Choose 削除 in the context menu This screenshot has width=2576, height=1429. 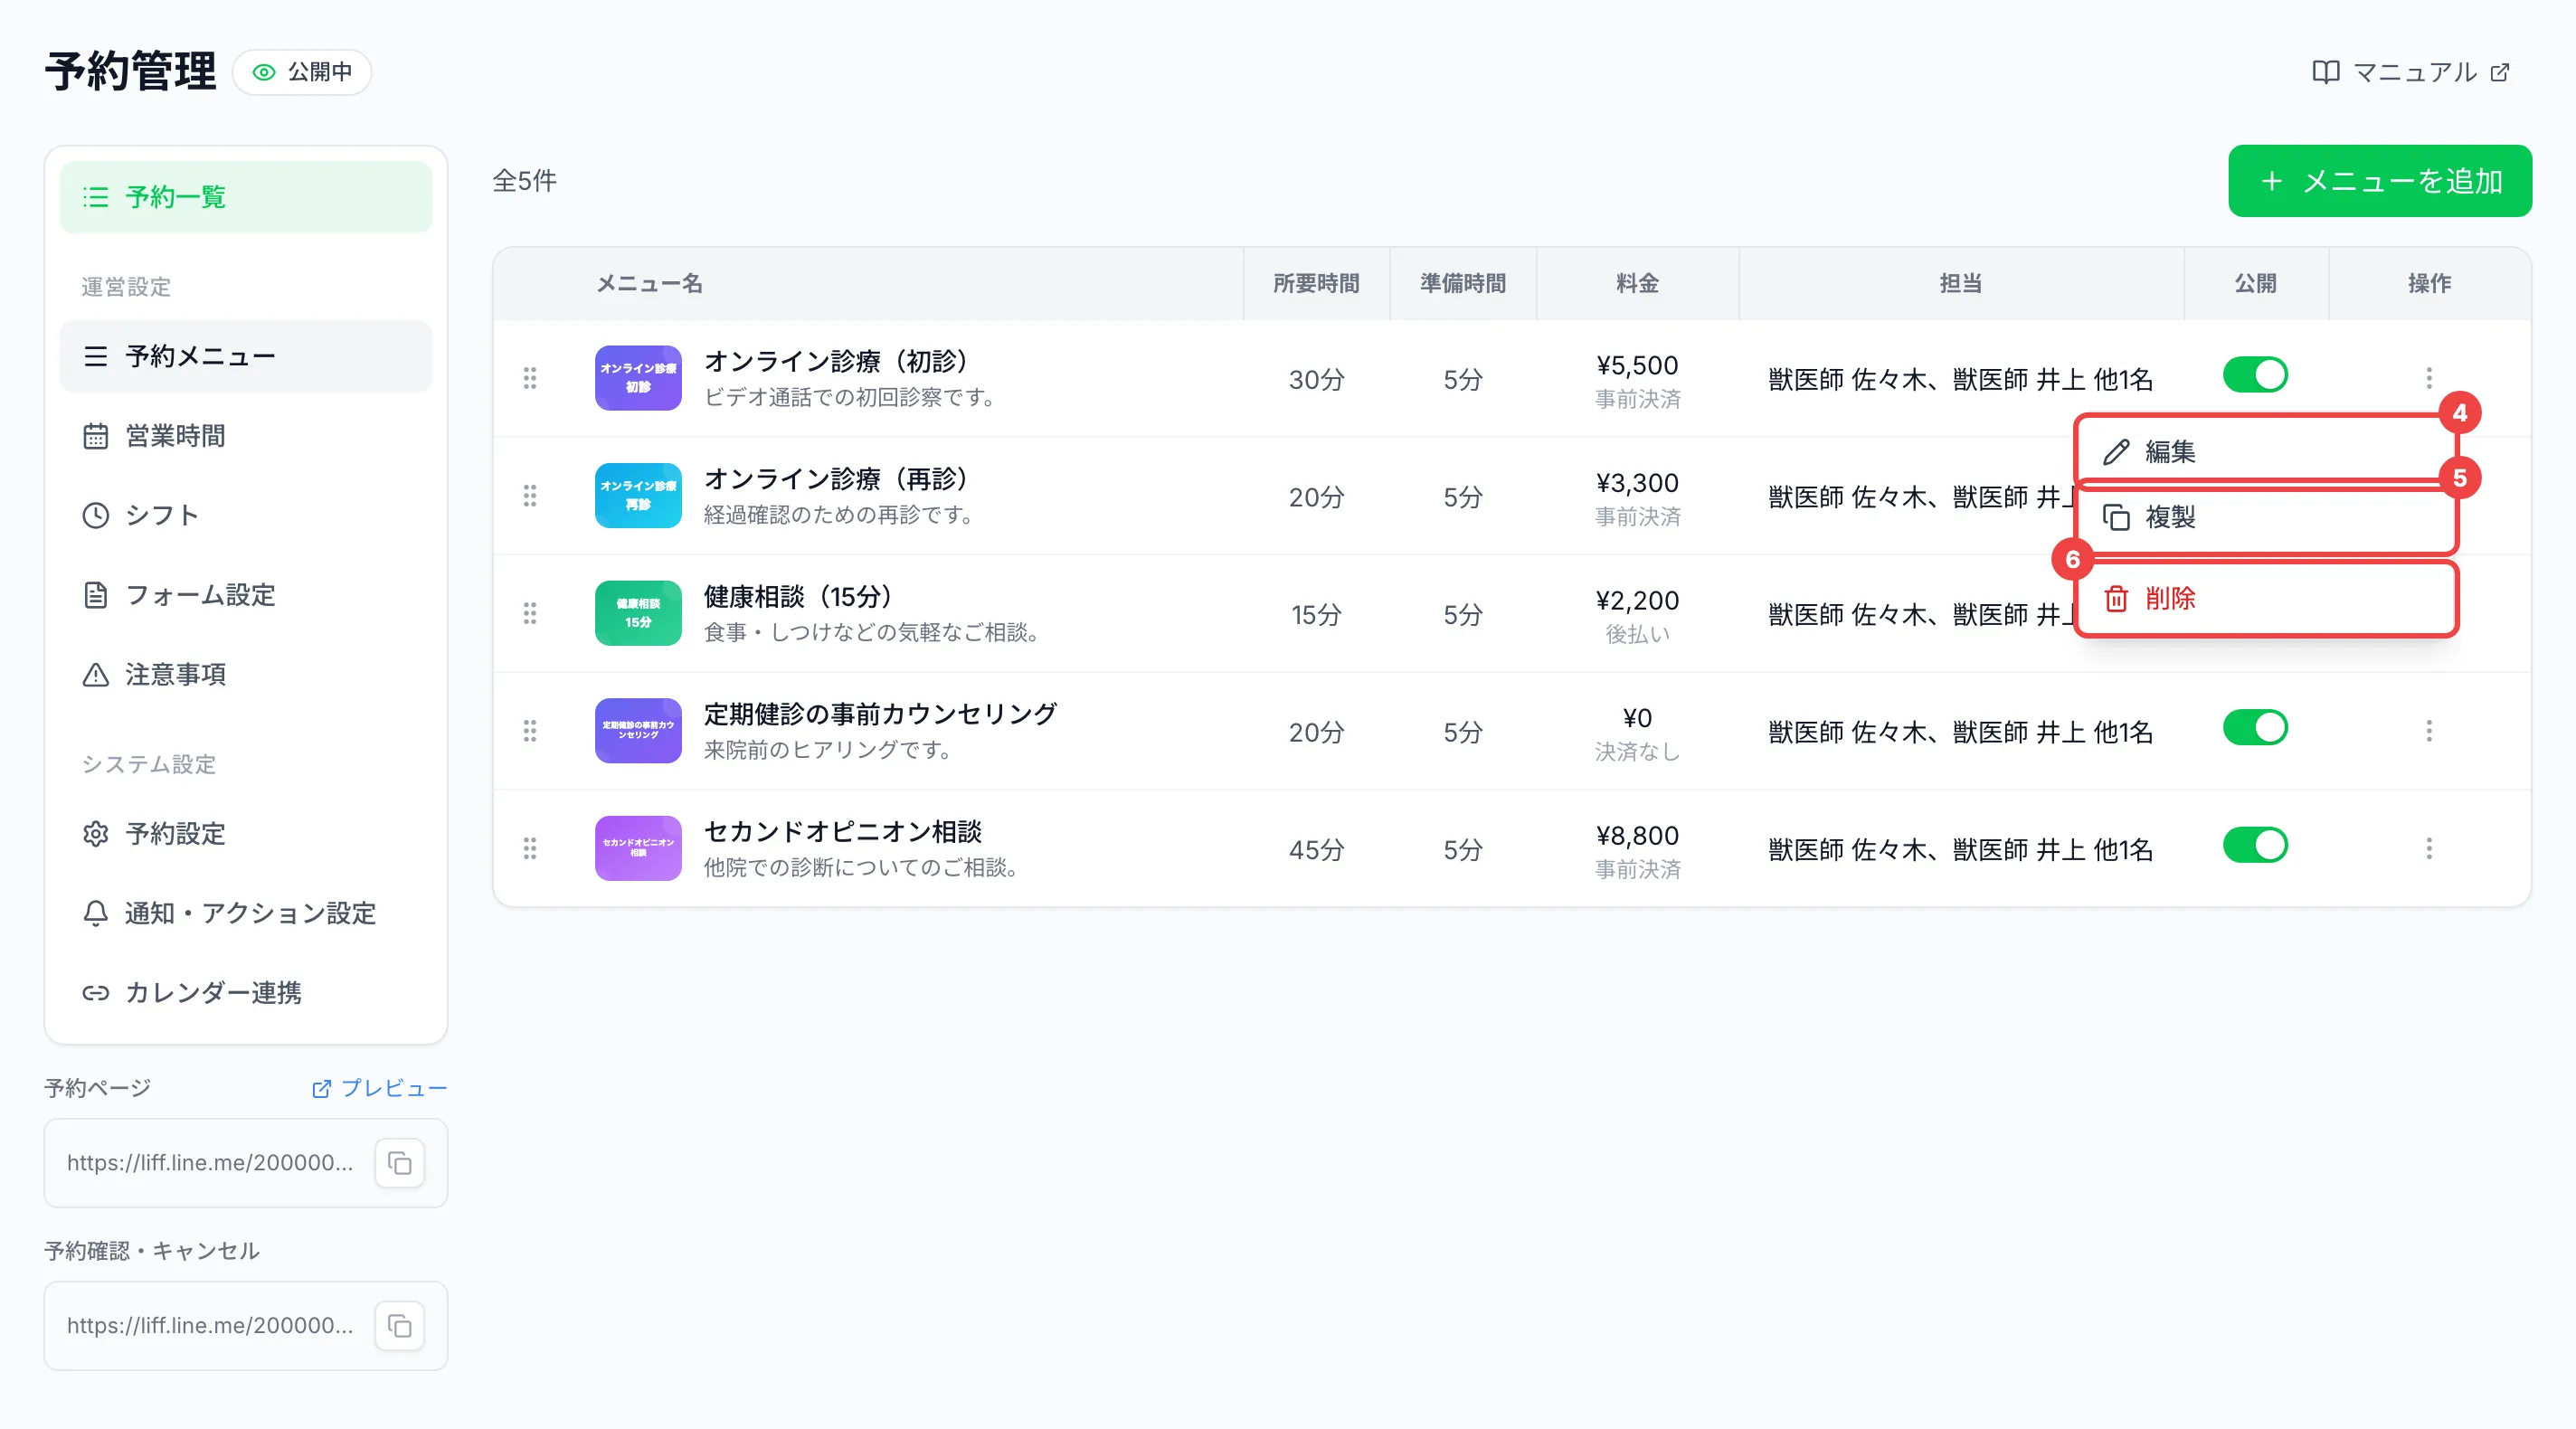point(2265,599)
